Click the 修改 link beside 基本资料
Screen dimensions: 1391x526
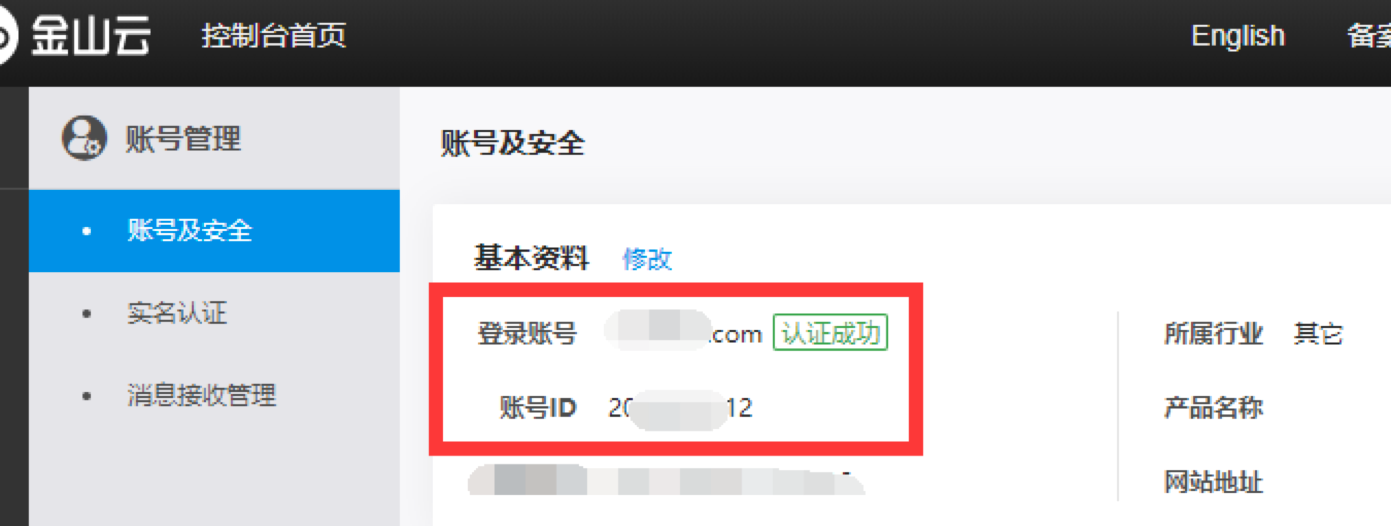[647, 259]
